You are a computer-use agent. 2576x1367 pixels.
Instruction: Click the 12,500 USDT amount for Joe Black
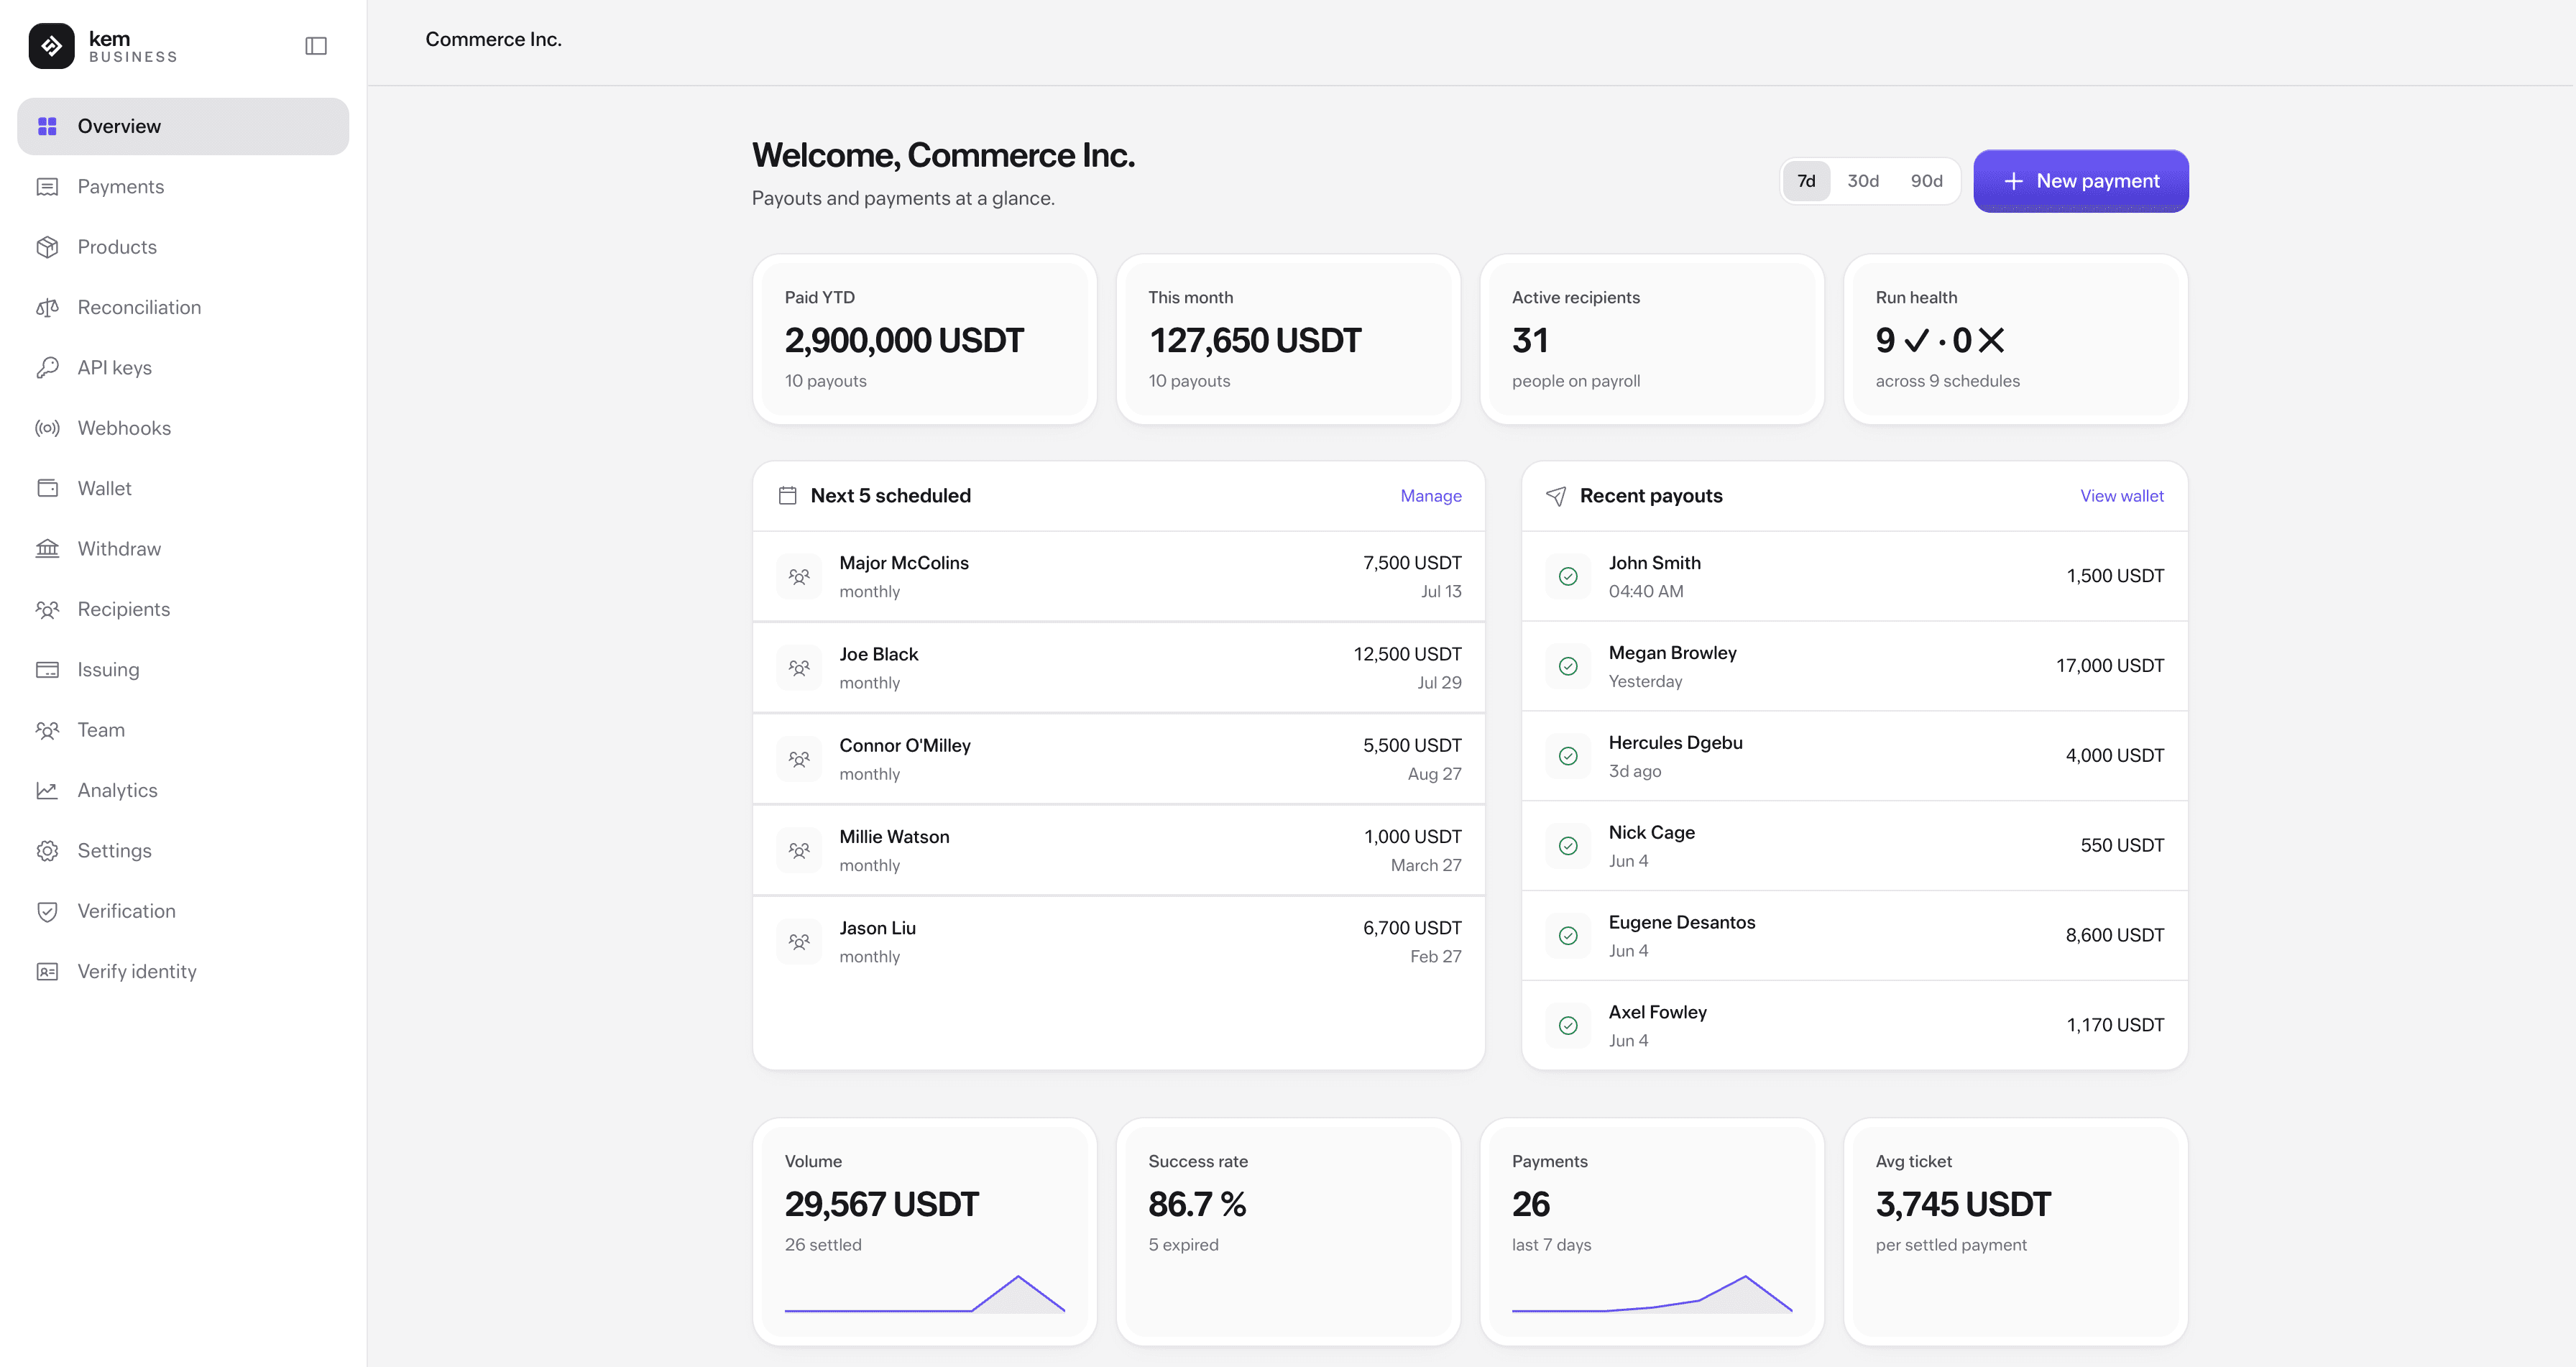click(x=1407, y=654)
